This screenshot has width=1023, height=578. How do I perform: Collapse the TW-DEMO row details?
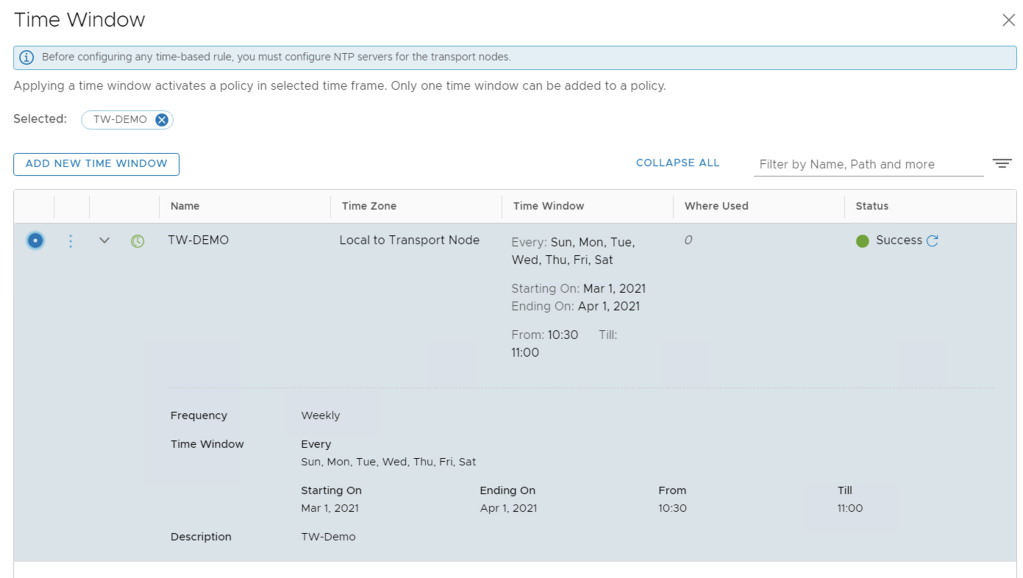[104, 241]
